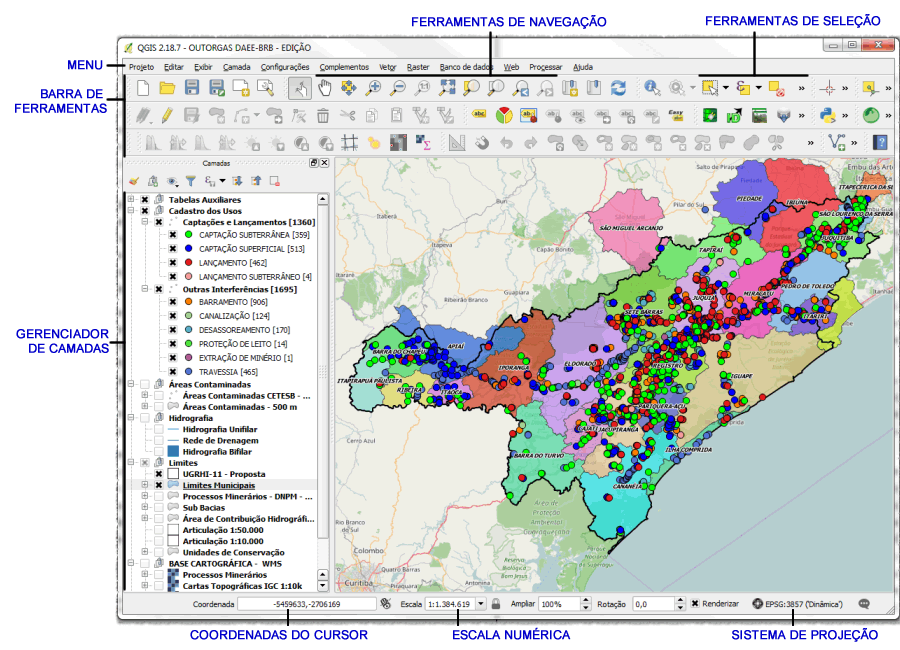900x650 pixels.
Task: Click the Open Project folder icon
Action: pos(167,89)
